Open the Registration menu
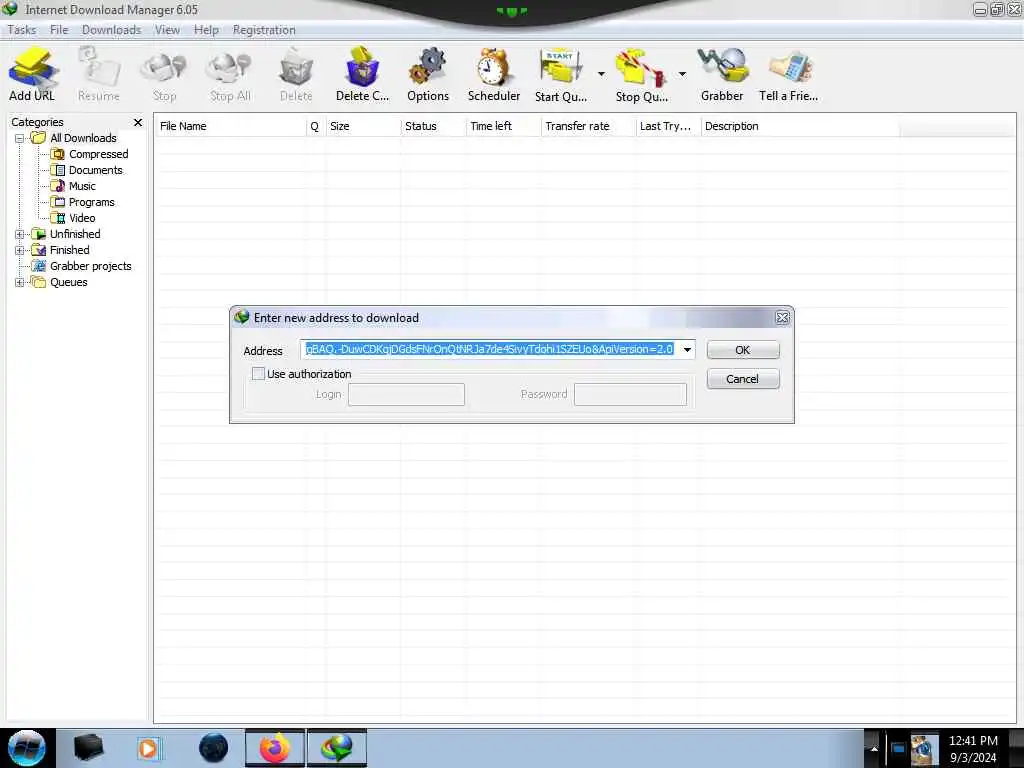Screen dimensions: 1024x768 (264, 30)
